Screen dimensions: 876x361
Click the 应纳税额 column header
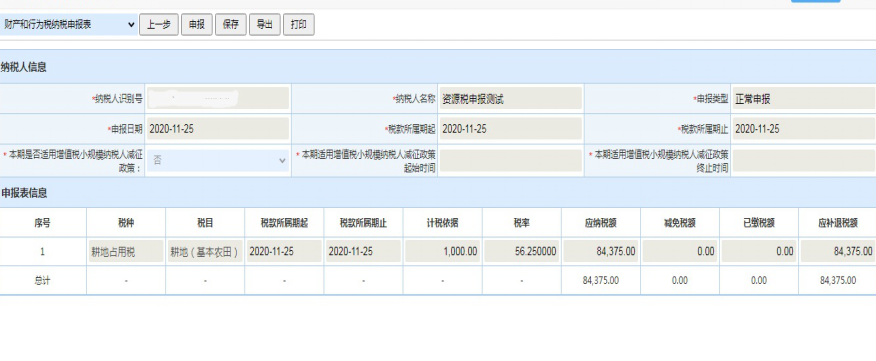coord(601,222)
